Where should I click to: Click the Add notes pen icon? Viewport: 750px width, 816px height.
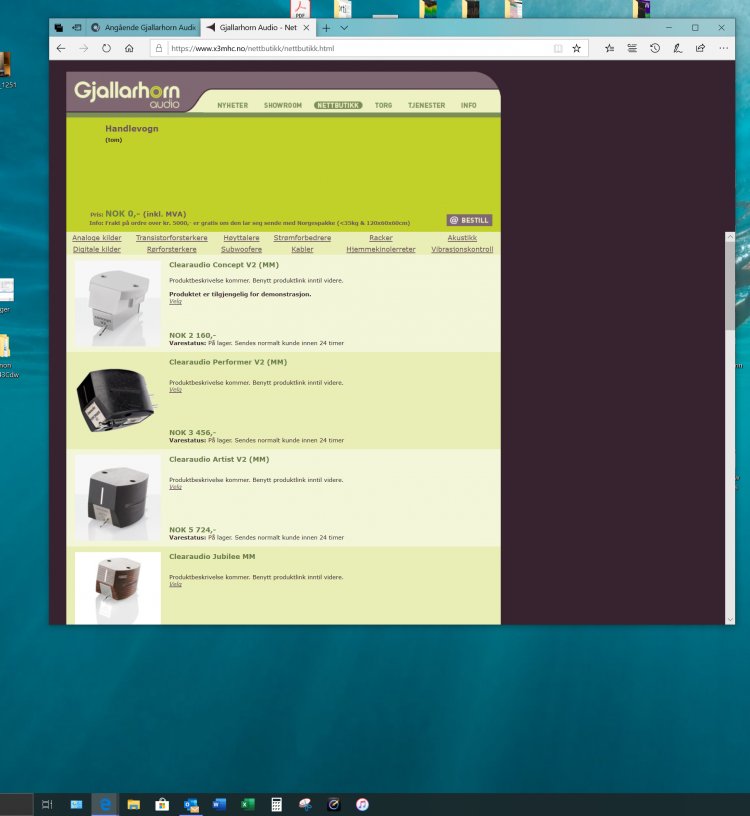678,48
